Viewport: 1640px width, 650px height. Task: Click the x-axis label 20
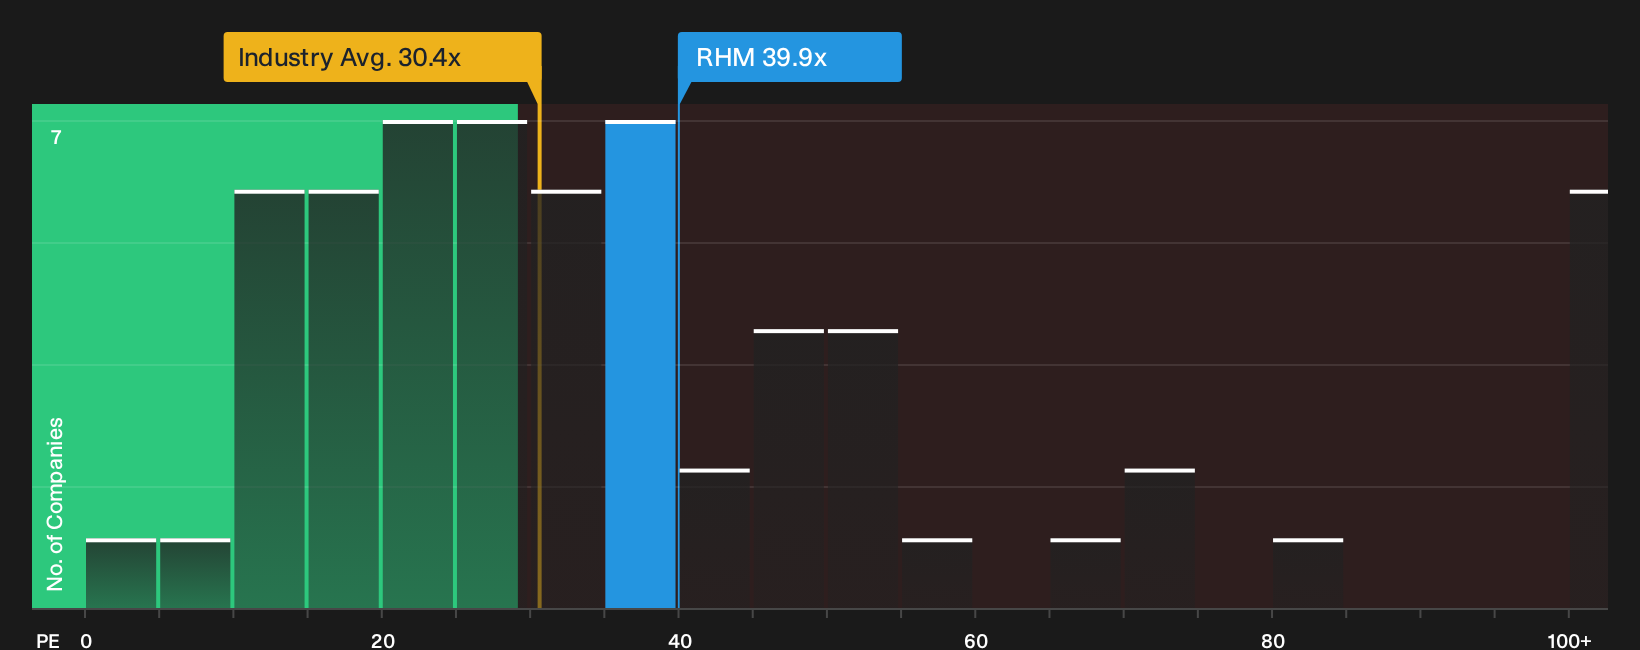[383, 640]
